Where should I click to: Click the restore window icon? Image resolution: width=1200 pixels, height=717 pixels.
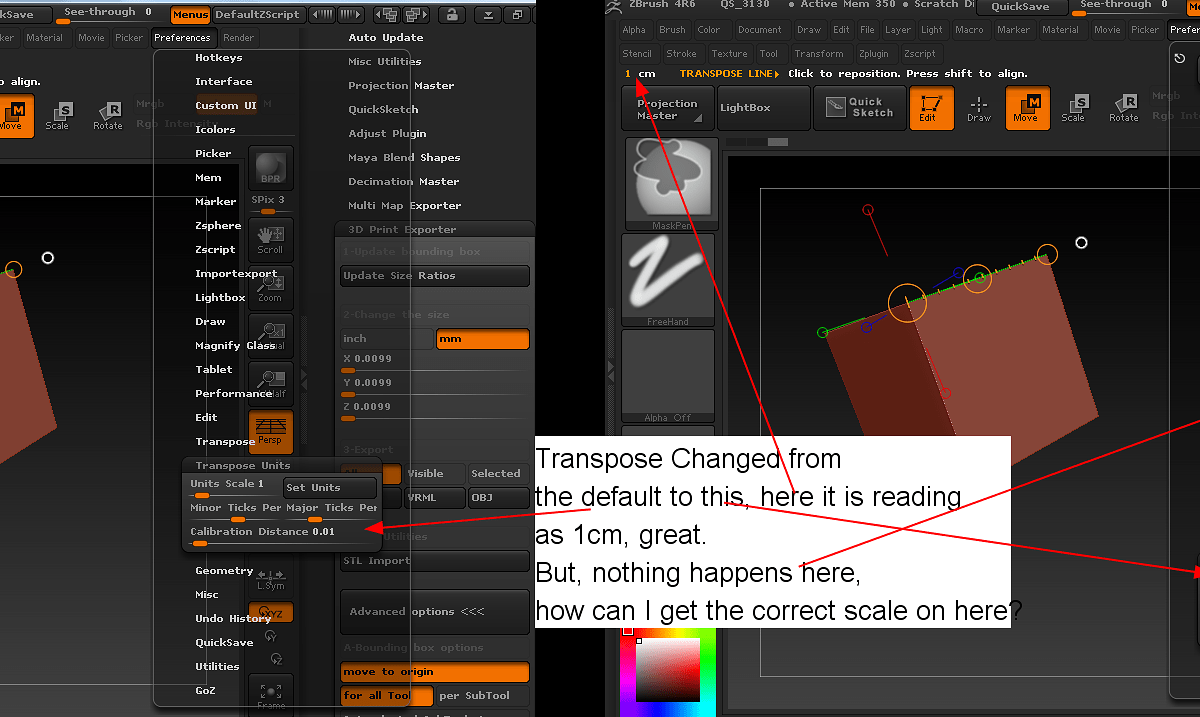point(517,14)
